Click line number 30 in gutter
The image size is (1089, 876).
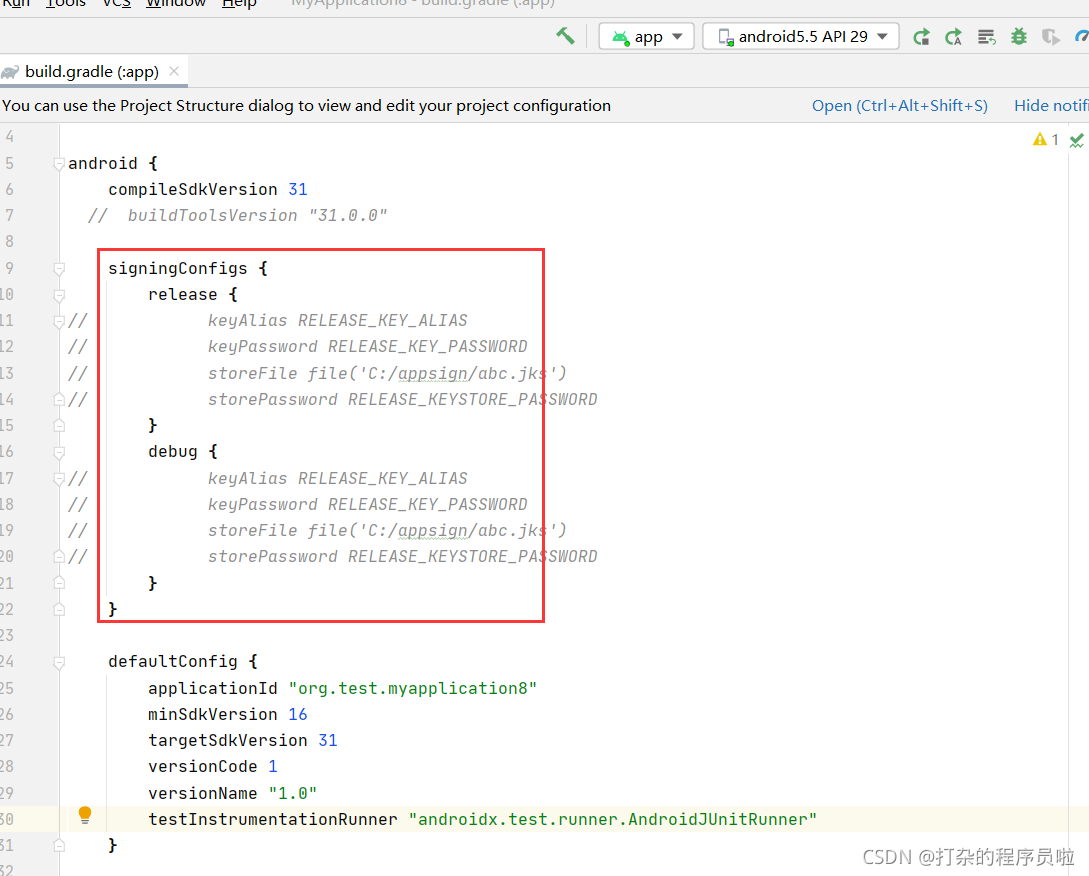pos(7,820)
